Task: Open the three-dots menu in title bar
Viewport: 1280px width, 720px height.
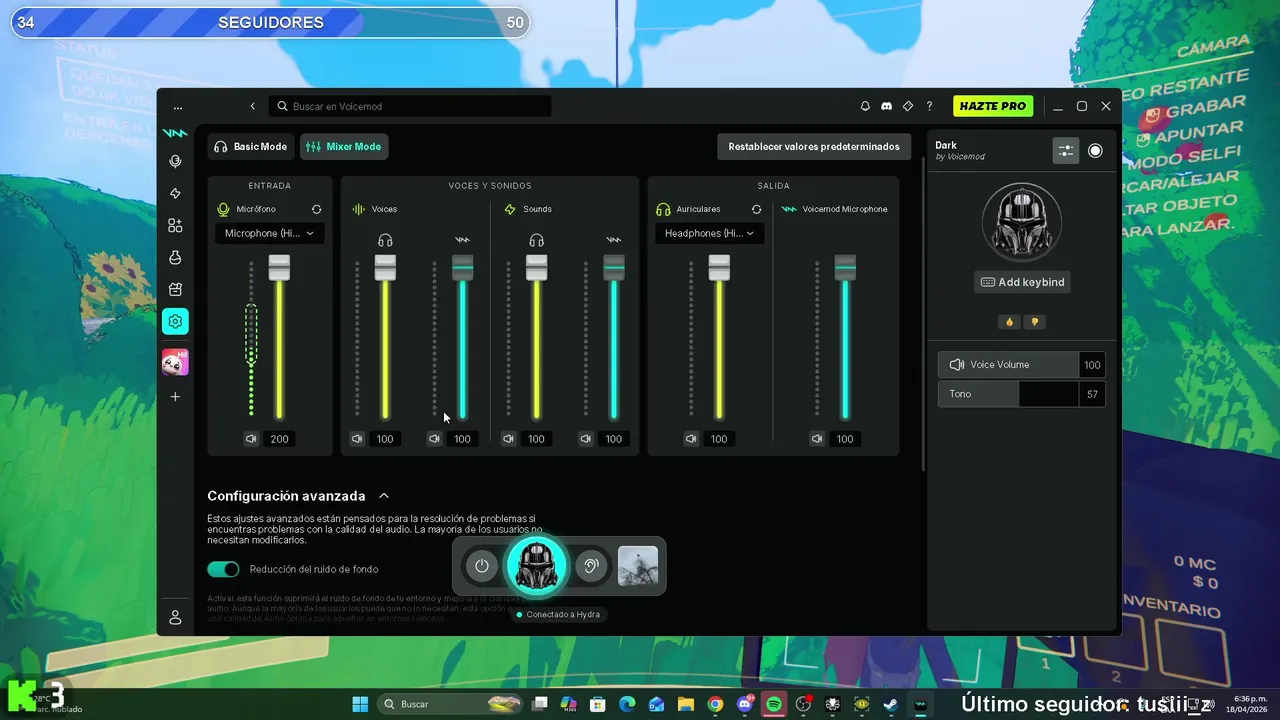Action: (178, 106)
